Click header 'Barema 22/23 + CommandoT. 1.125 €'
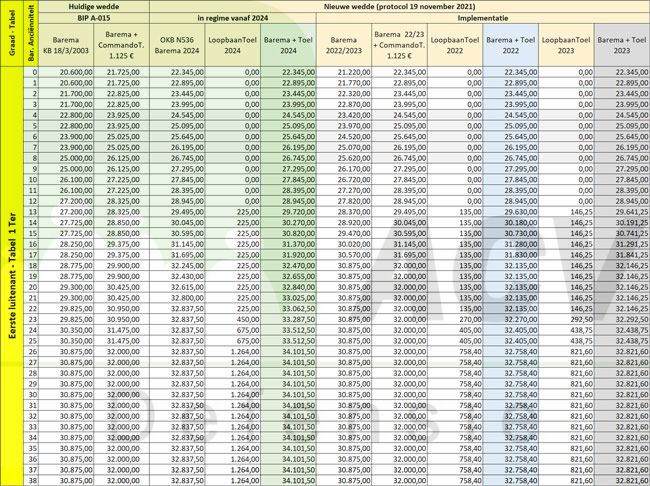The height and width of the screenshot is (486, 650). click(399, 45)
